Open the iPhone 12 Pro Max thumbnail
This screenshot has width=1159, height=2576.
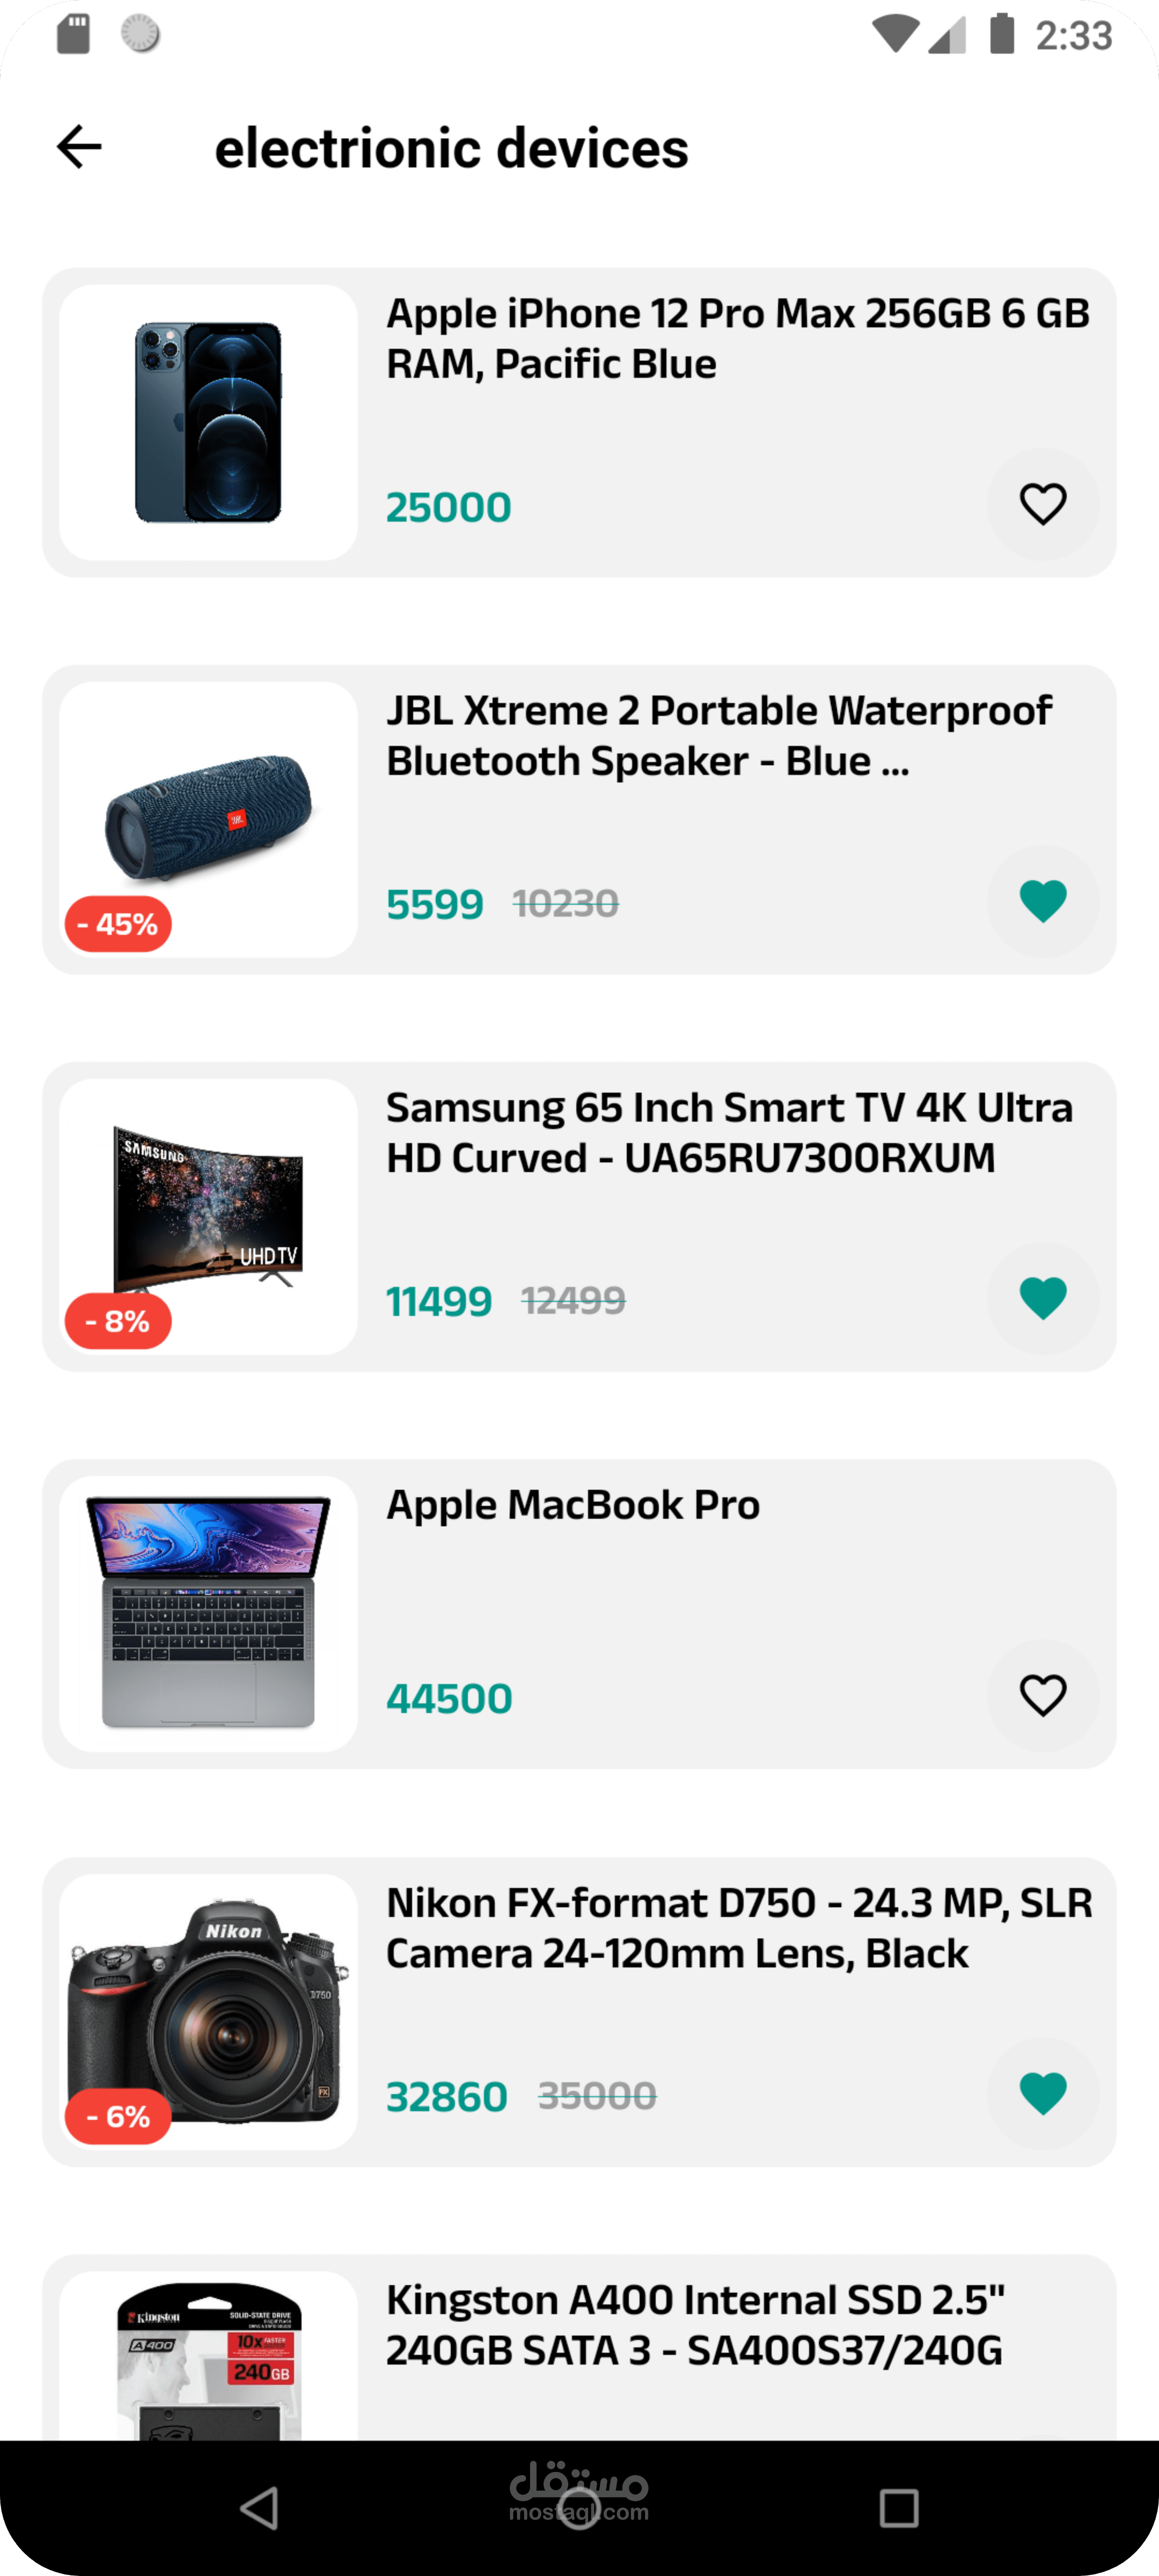(208, 422)
